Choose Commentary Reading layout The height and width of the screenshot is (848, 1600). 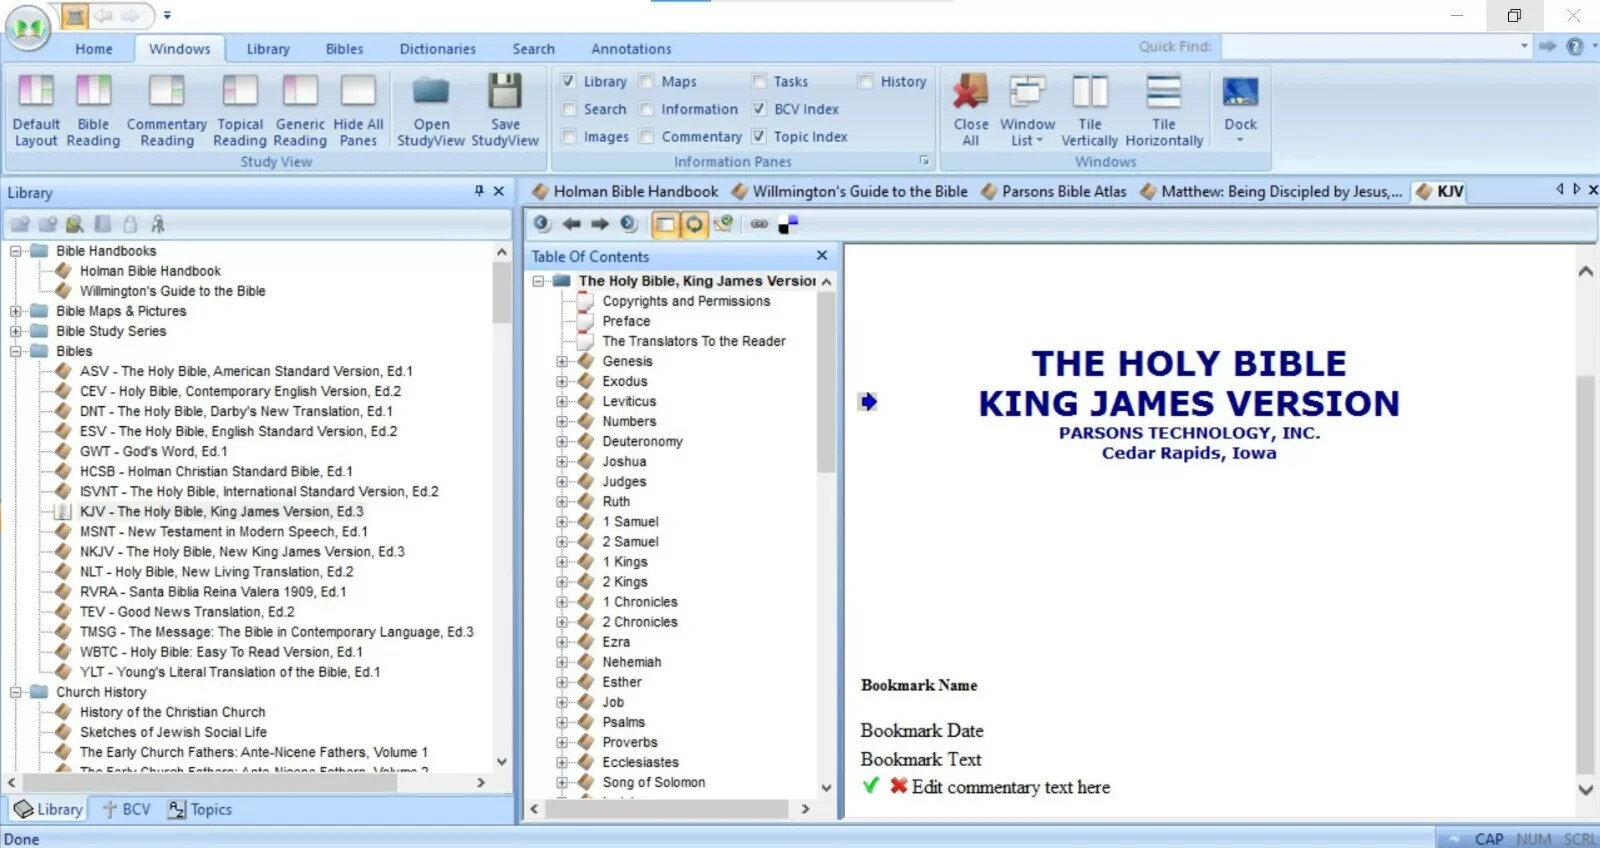166,110
